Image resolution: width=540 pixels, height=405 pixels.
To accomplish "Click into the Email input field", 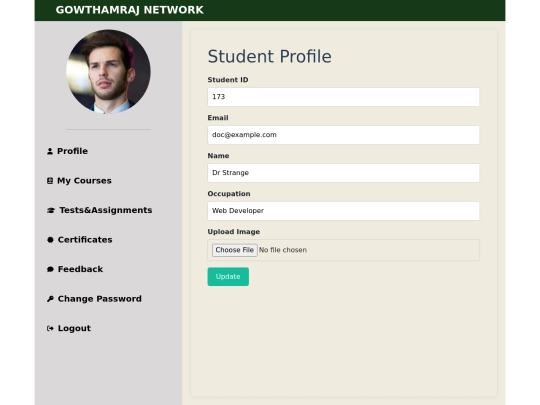I will (343, 135).
